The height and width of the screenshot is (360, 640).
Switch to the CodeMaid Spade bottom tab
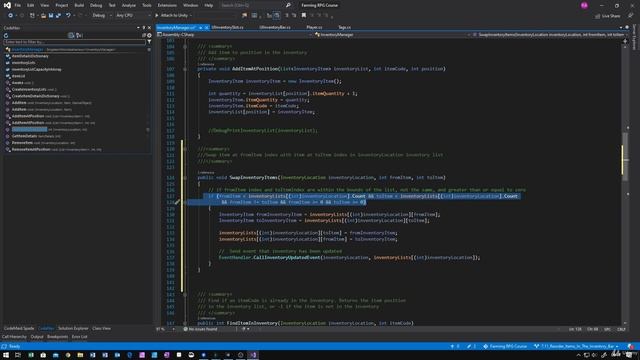pyautogui.click(x=19, y=328)
